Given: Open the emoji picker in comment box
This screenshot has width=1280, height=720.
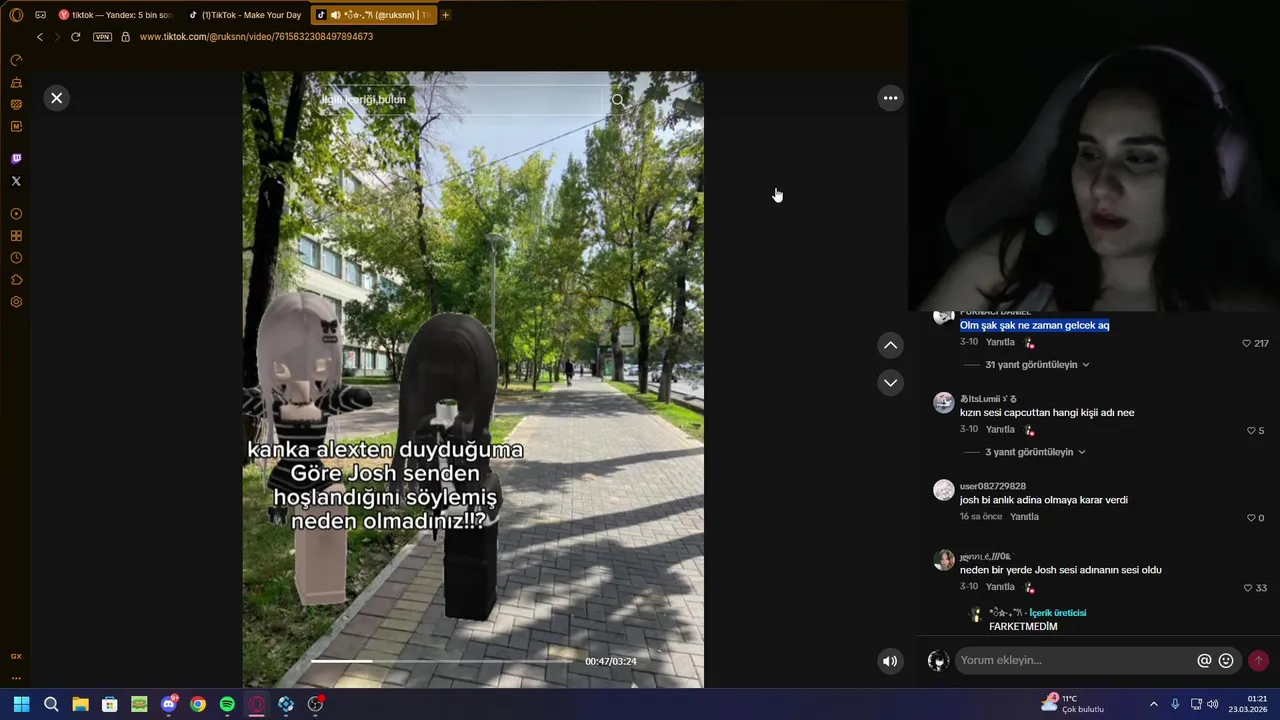Looking at the screenshot, I should 1226,661.
